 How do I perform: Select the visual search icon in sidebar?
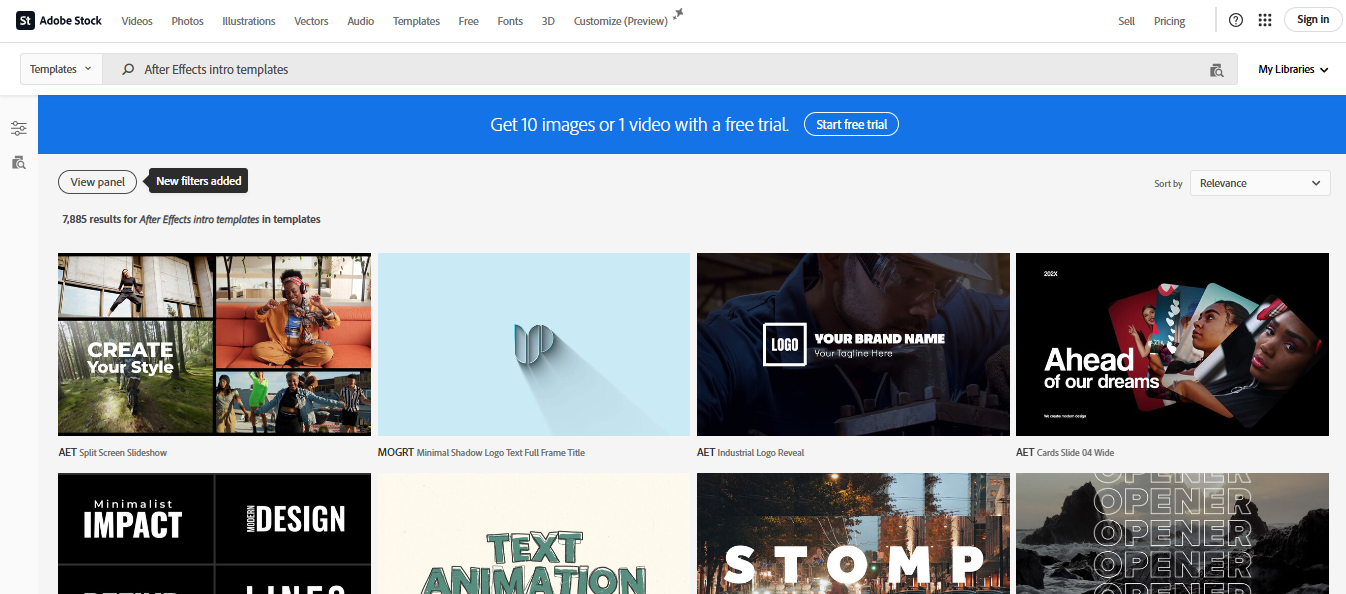pos(18,162)
